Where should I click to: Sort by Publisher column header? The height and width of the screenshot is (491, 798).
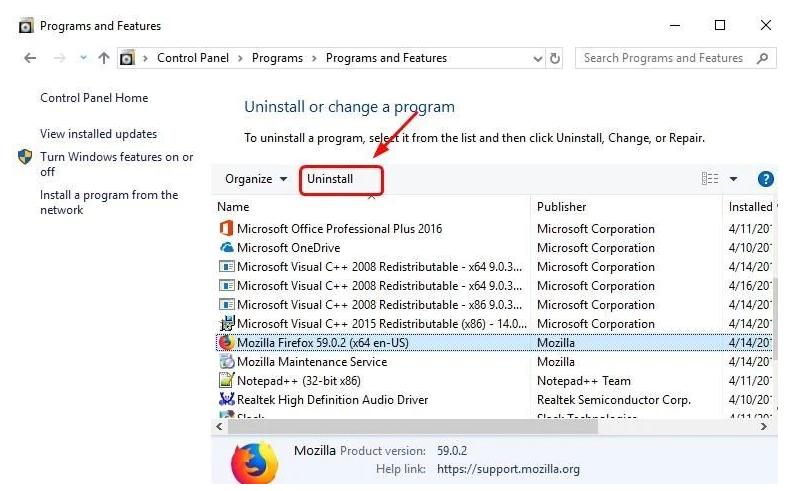561,207
